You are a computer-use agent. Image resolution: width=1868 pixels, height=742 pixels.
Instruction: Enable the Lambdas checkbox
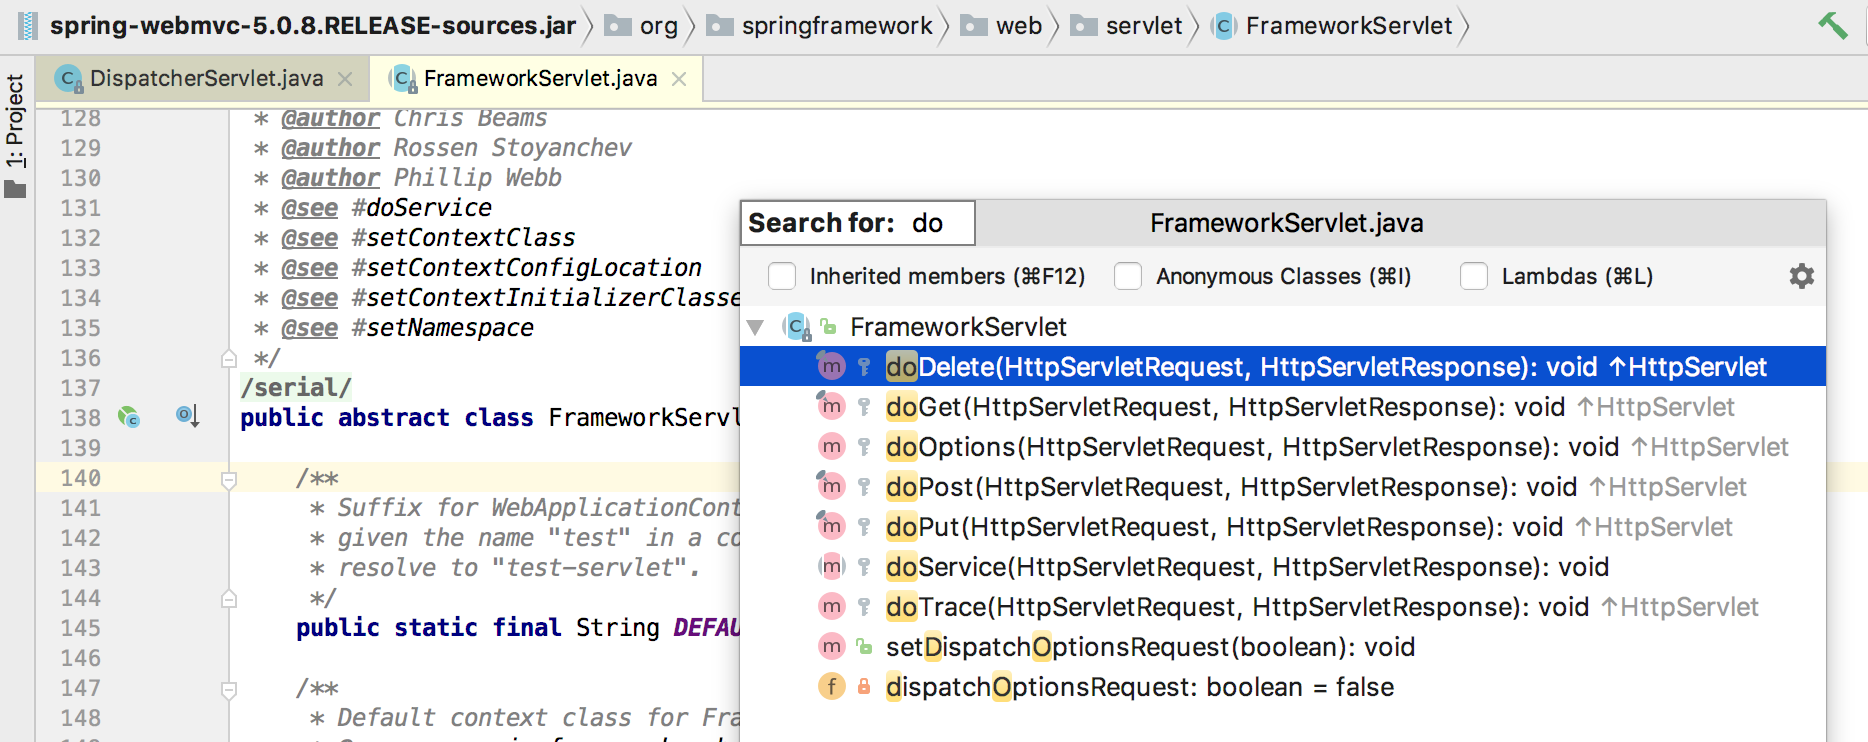[x=1474, y=276]
